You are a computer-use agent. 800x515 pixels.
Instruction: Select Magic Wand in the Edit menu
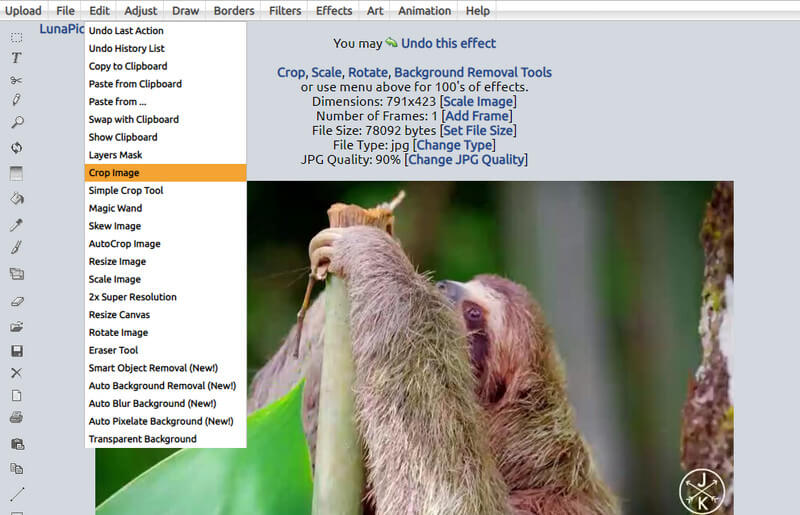coord(115,208)
